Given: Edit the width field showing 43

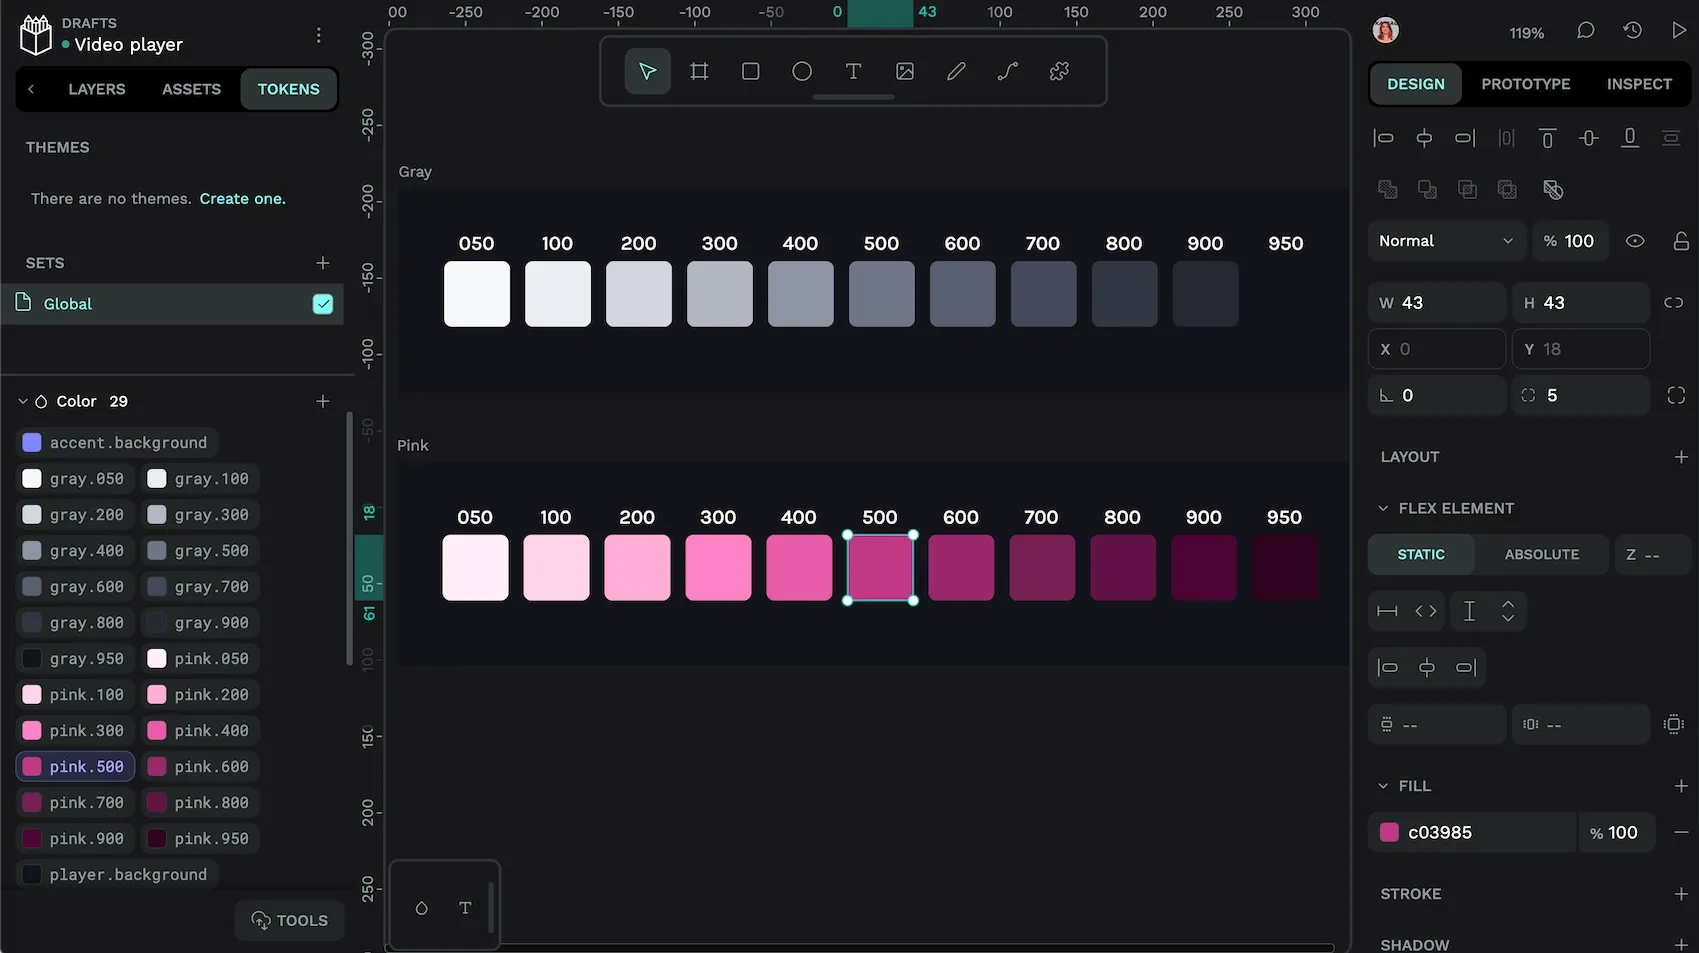Looking at the screenshot, I should coord(1436,302).
